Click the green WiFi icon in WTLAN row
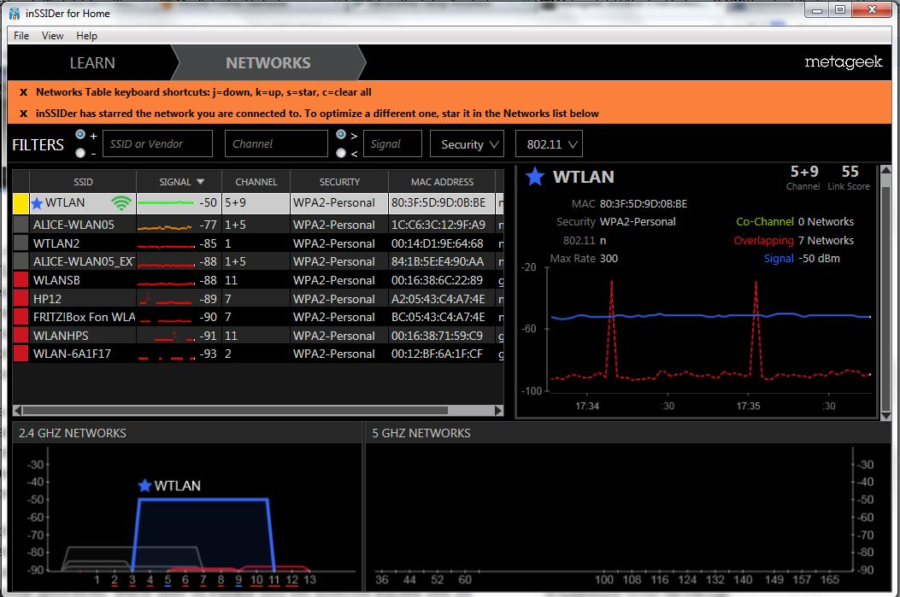900x597 pixels. point(121,203)
